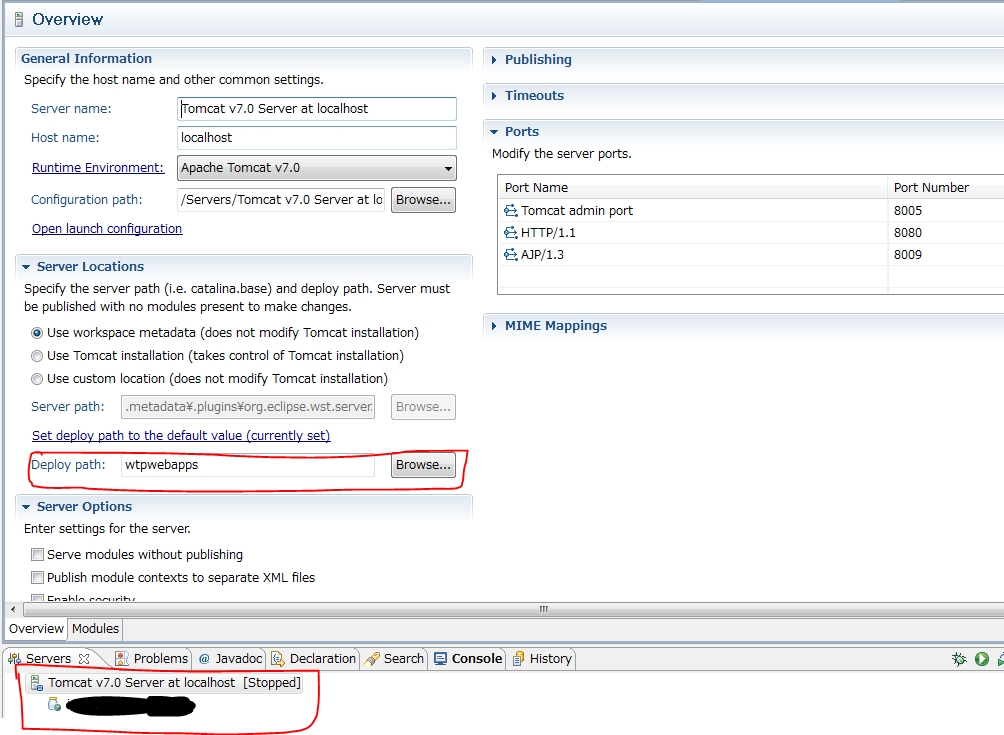Select Use Tomcat installation radio option

(37, 356)
